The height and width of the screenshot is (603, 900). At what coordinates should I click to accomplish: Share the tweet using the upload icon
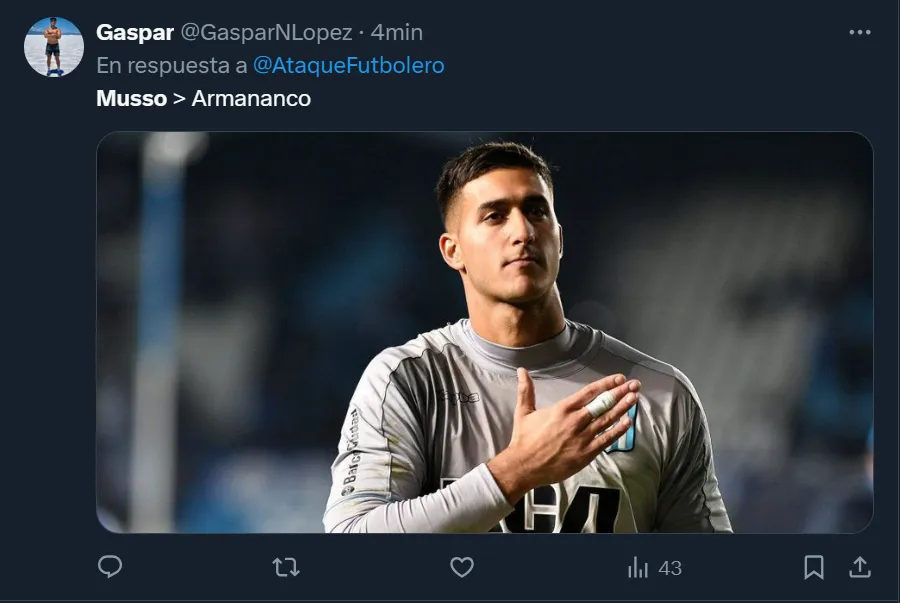pos(859,568)
